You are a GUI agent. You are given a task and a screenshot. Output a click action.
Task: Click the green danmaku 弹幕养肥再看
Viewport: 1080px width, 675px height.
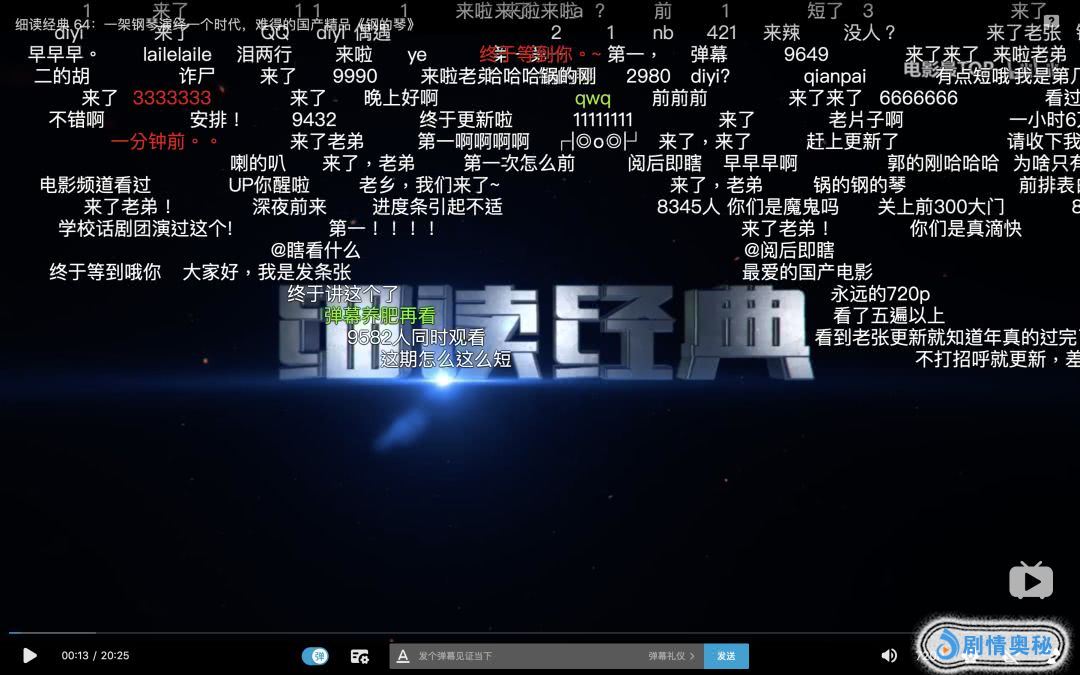380,316
